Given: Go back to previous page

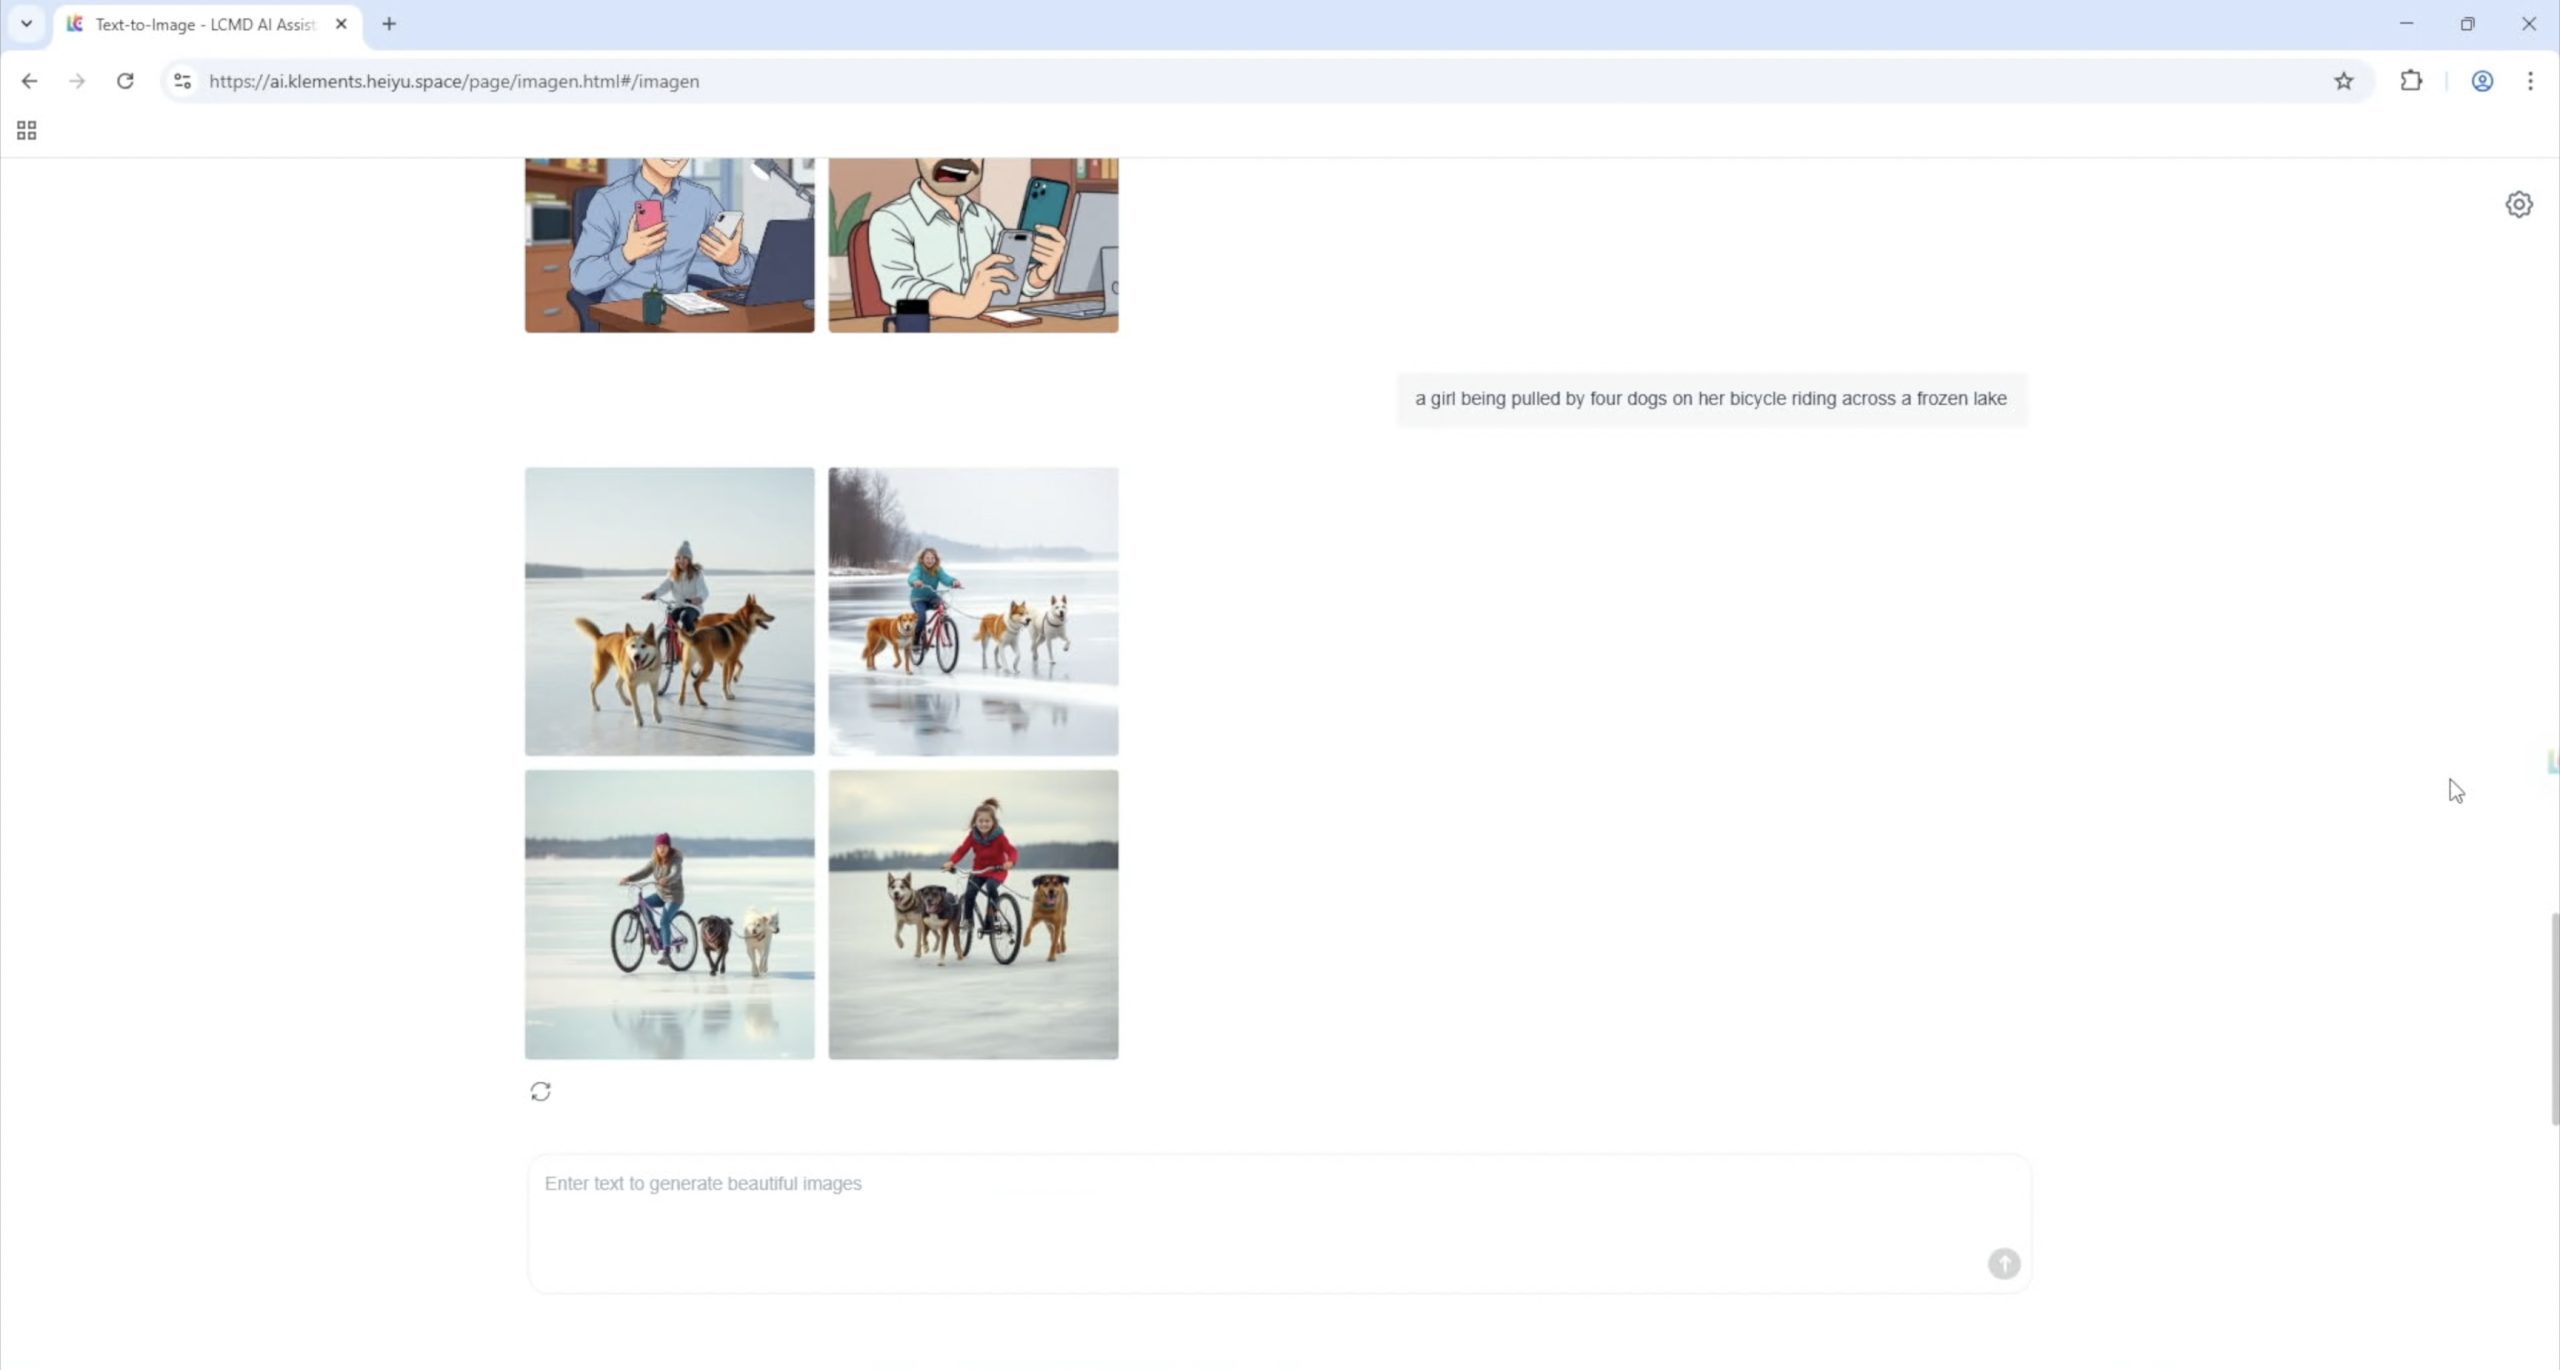Looking at the screenshot, I should (x=29, y=81).
